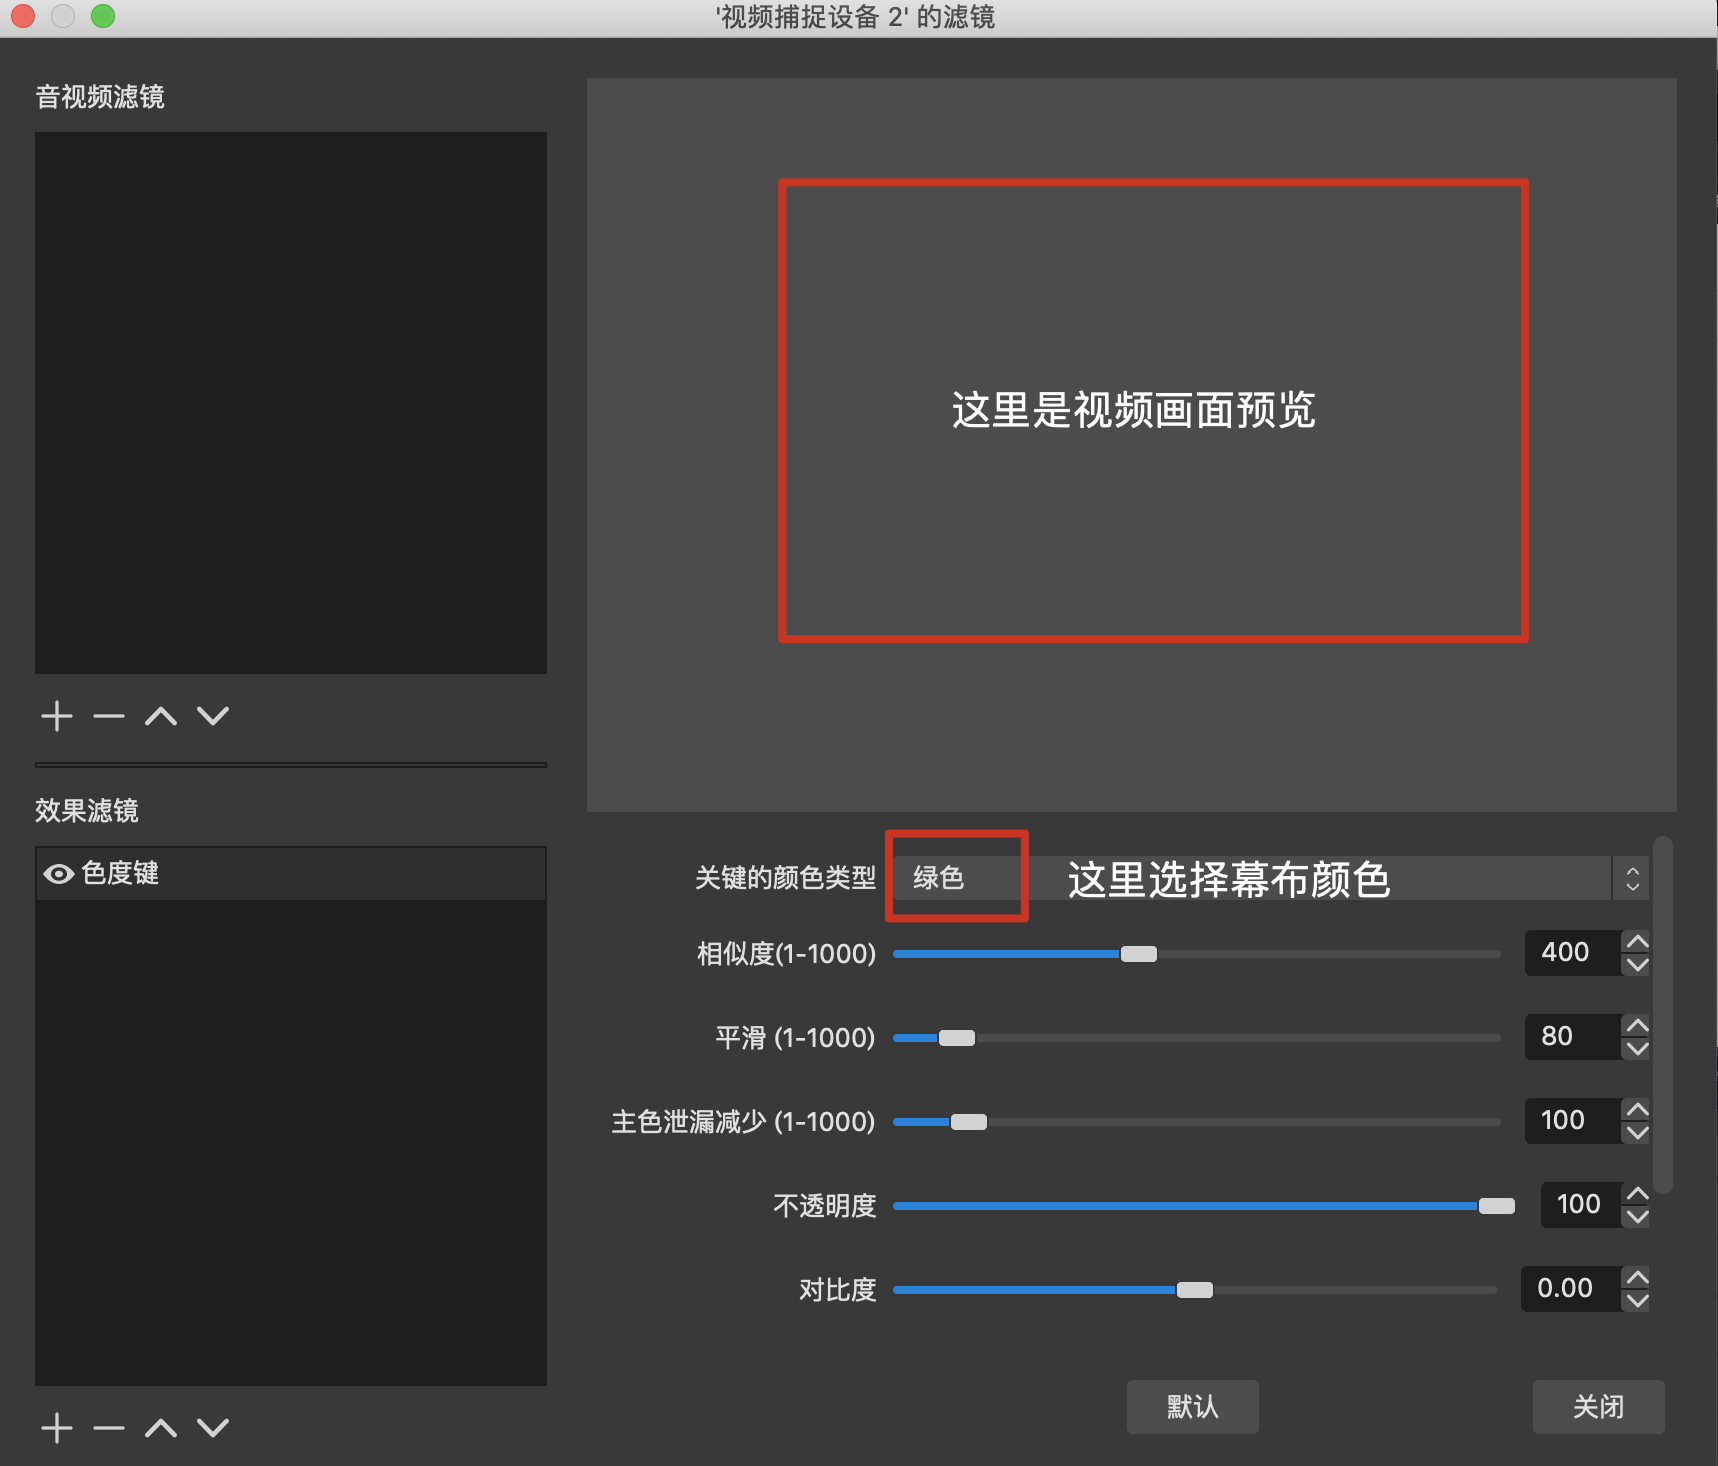
Task: Decrease 对比度 value with down arrow
Action: pos(1637,1301)
